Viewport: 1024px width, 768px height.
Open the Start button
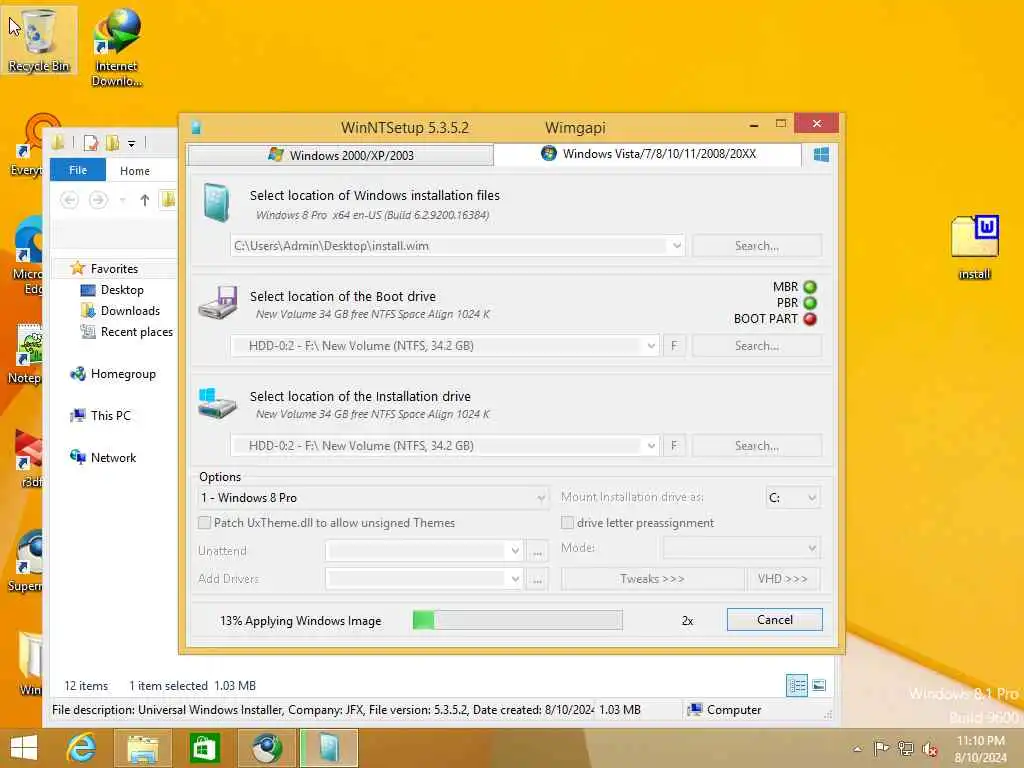pyautogui.click(x=24, y=748)
